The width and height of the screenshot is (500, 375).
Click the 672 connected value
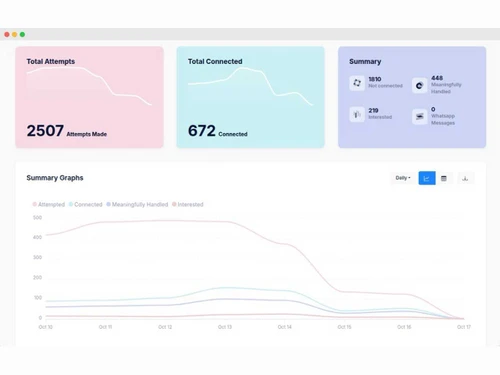tap(202, 131)
